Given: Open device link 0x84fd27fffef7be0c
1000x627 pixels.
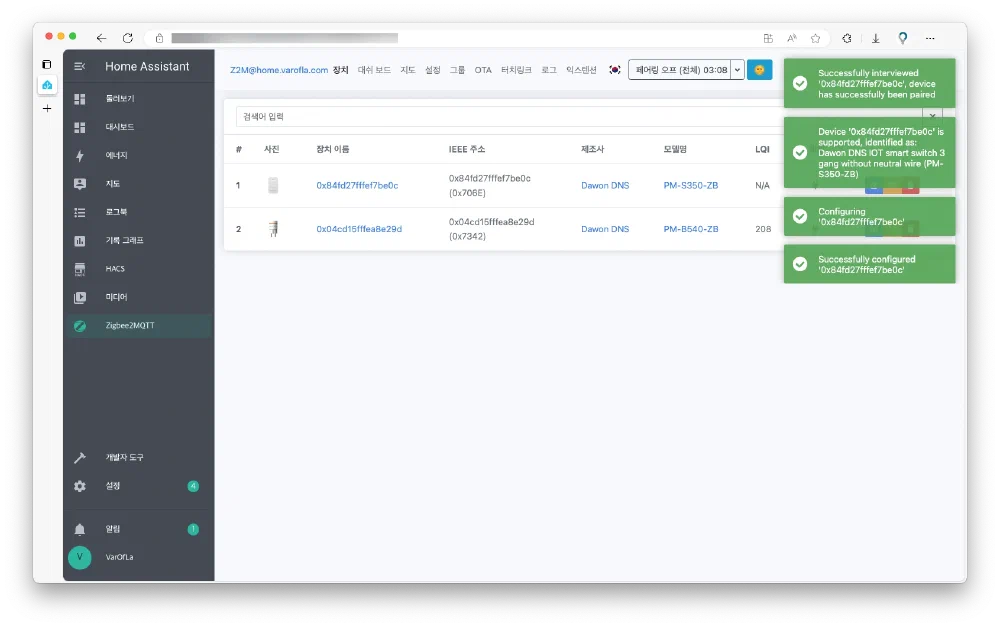Looking at the screenshot, I should pyautogui.click(x=357, y=185).
